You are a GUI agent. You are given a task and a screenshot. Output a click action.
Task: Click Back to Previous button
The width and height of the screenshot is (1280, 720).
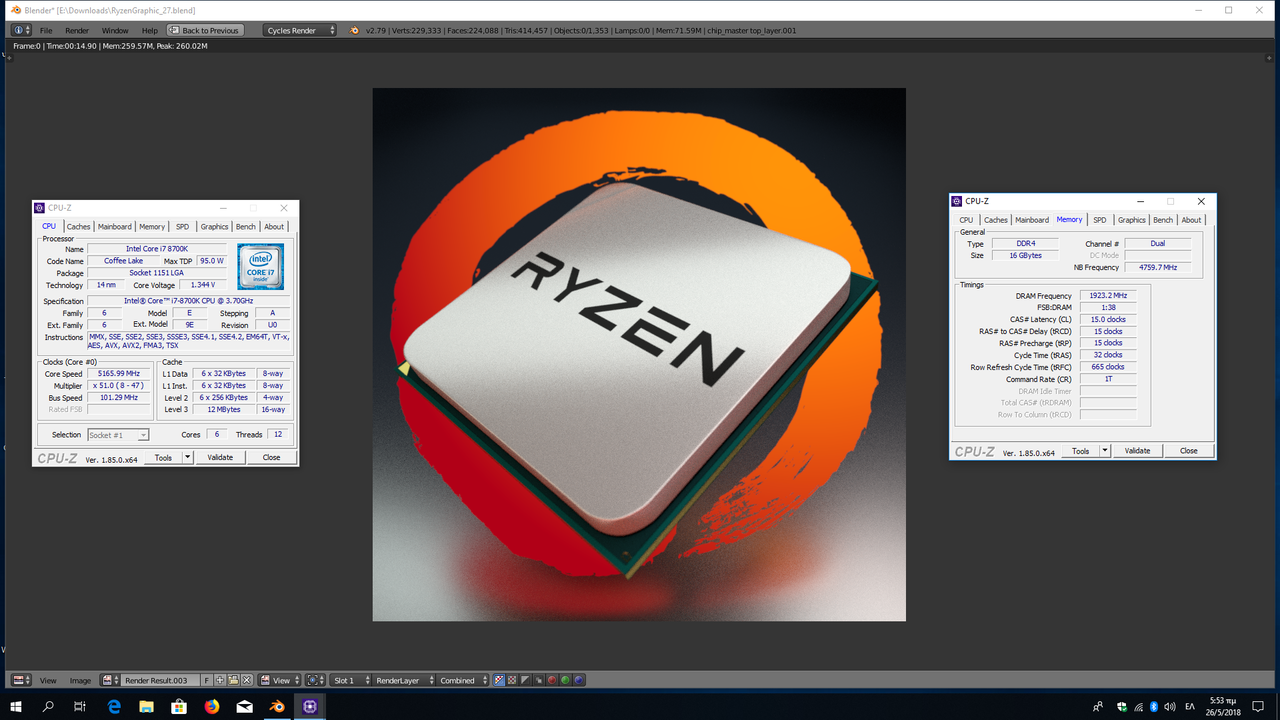pos(204,30)
